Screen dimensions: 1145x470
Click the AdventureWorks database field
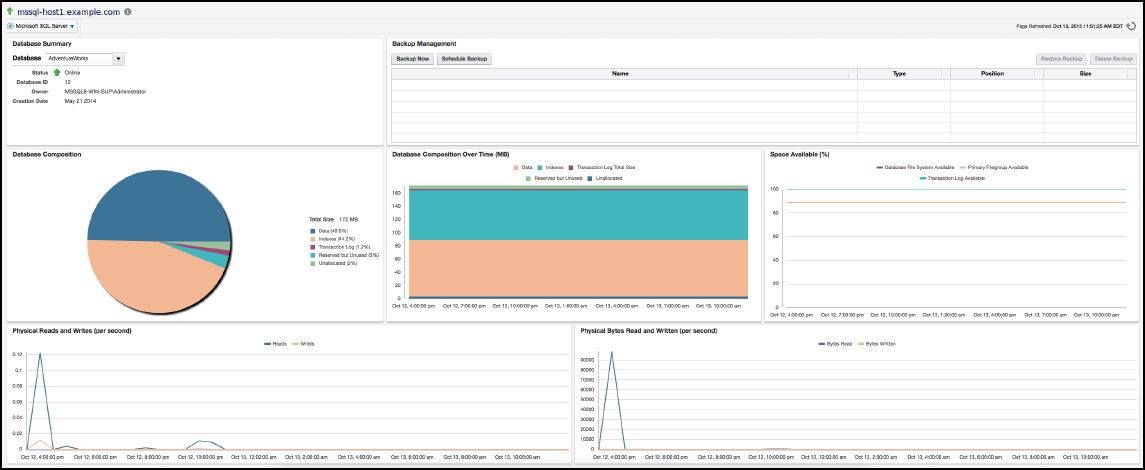pyautogui.click(x=79, y=58)
